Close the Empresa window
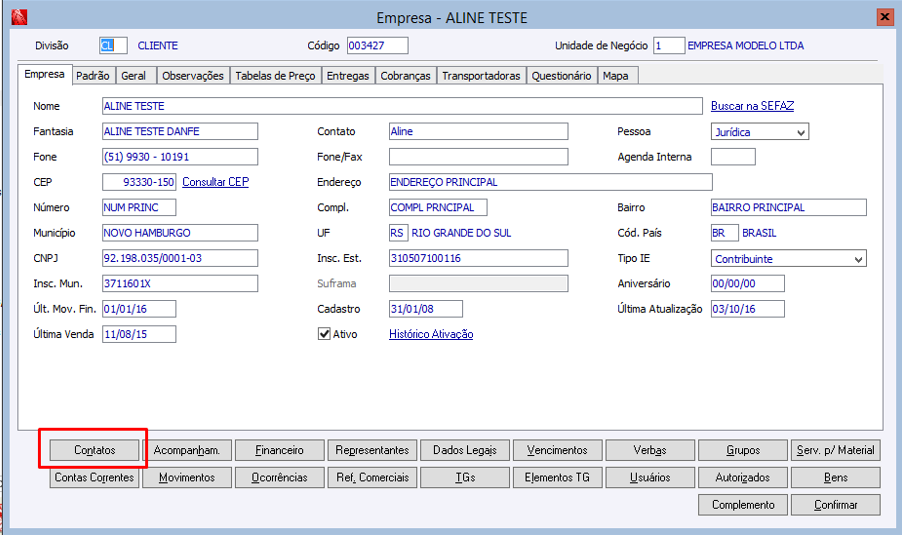 pyautogui.click(x=884, y=18)
